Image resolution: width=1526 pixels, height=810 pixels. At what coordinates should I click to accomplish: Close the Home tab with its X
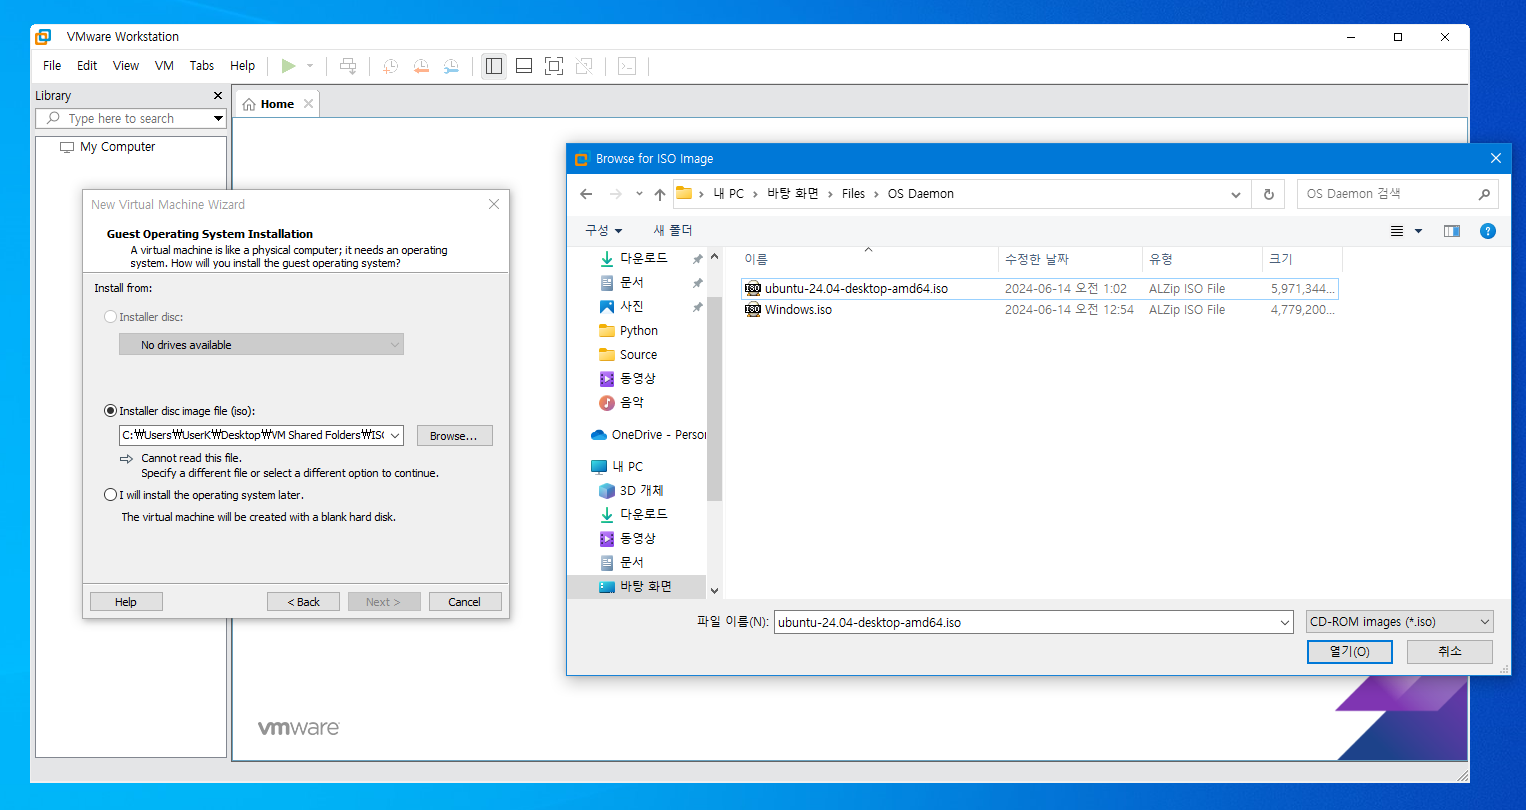pos(308,104)
